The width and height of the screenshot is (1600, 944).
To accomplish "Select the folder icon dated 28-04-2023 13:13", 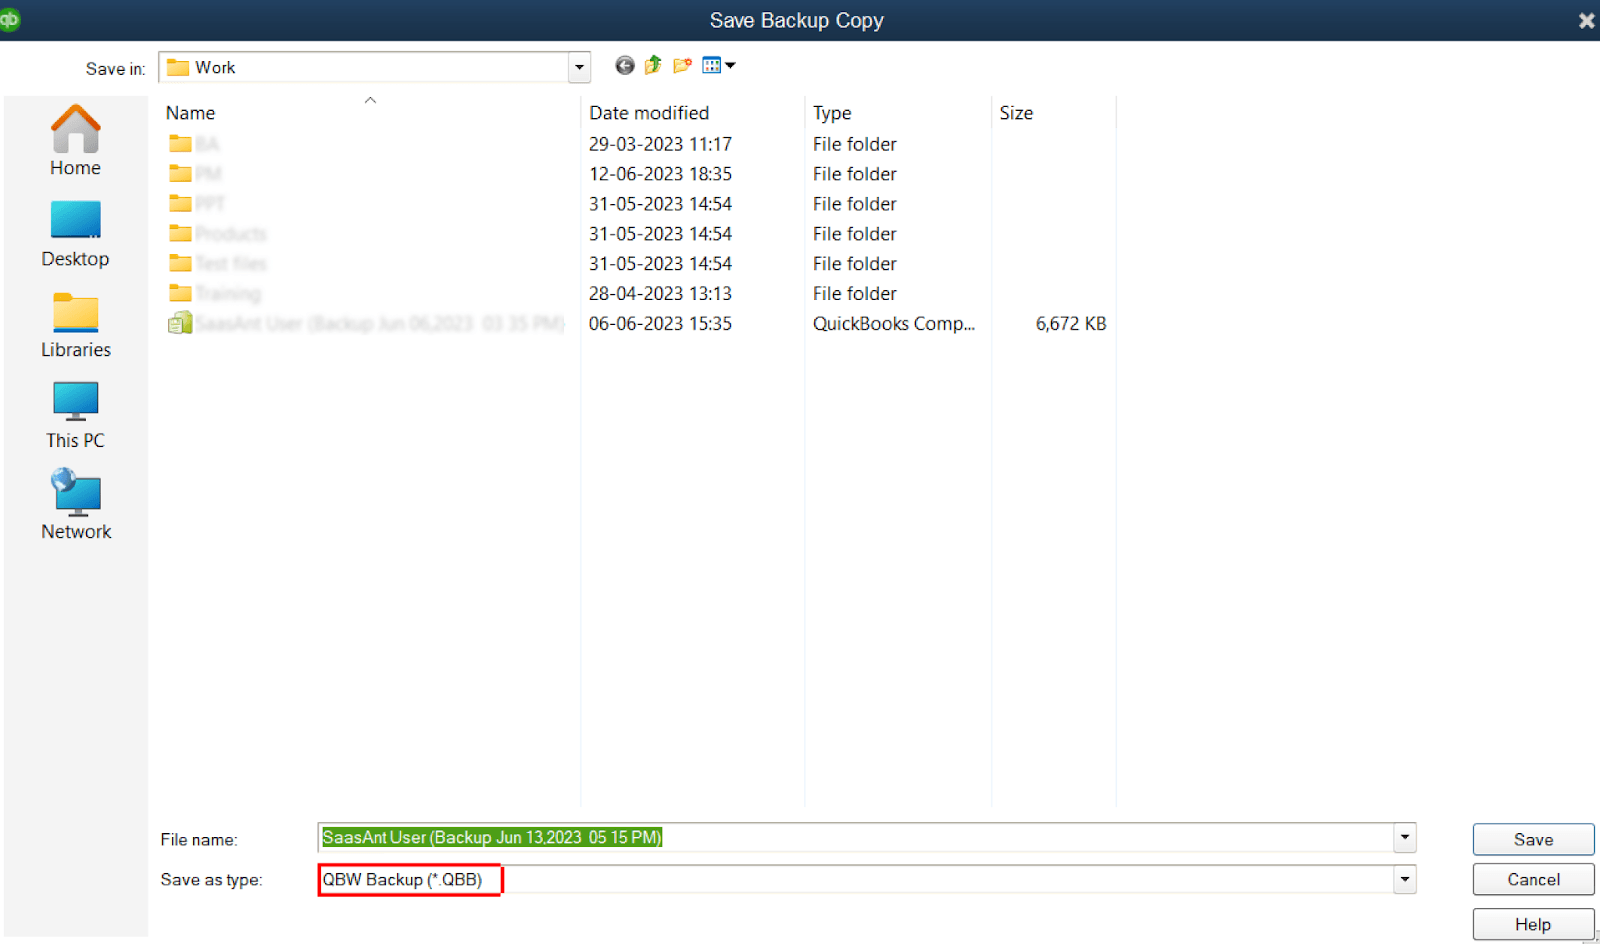I will point(180,294).
